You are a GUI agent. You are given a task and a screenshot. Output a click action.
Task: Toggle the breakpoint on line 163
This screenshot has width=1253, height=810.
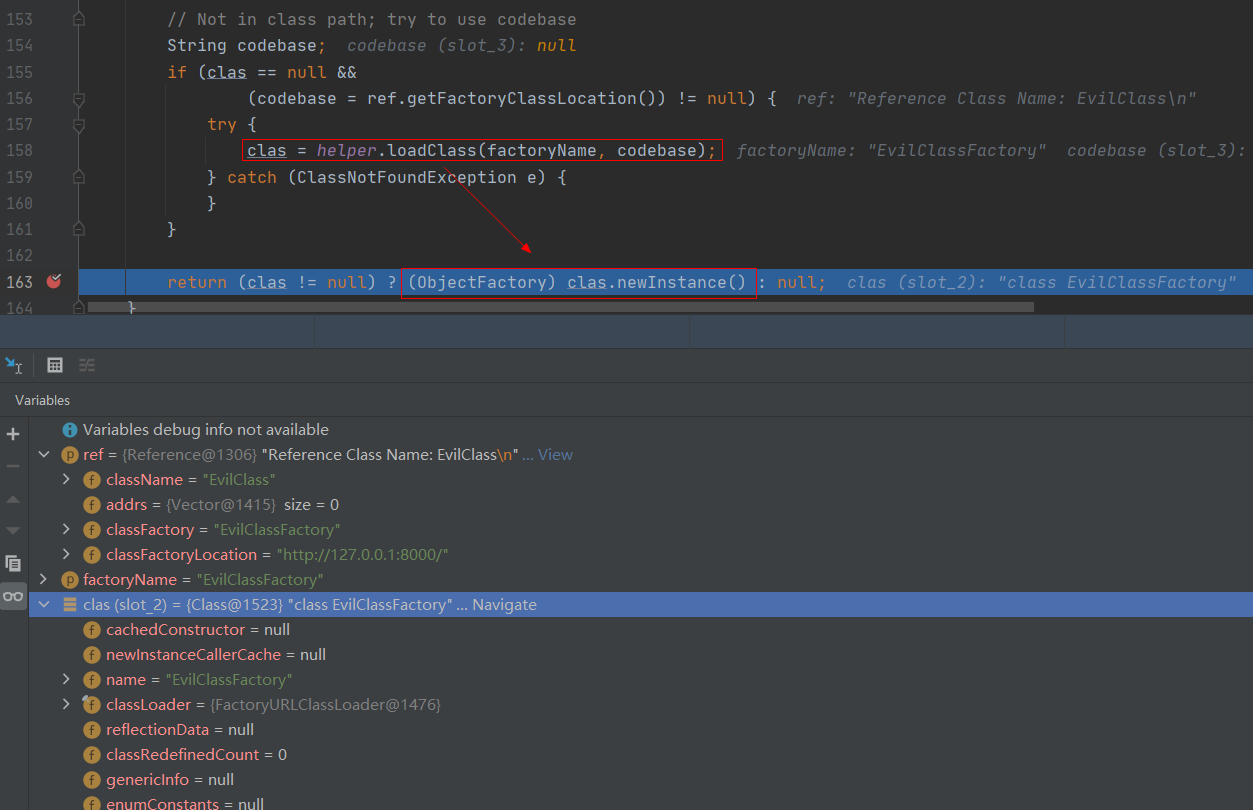click(54, 282)
